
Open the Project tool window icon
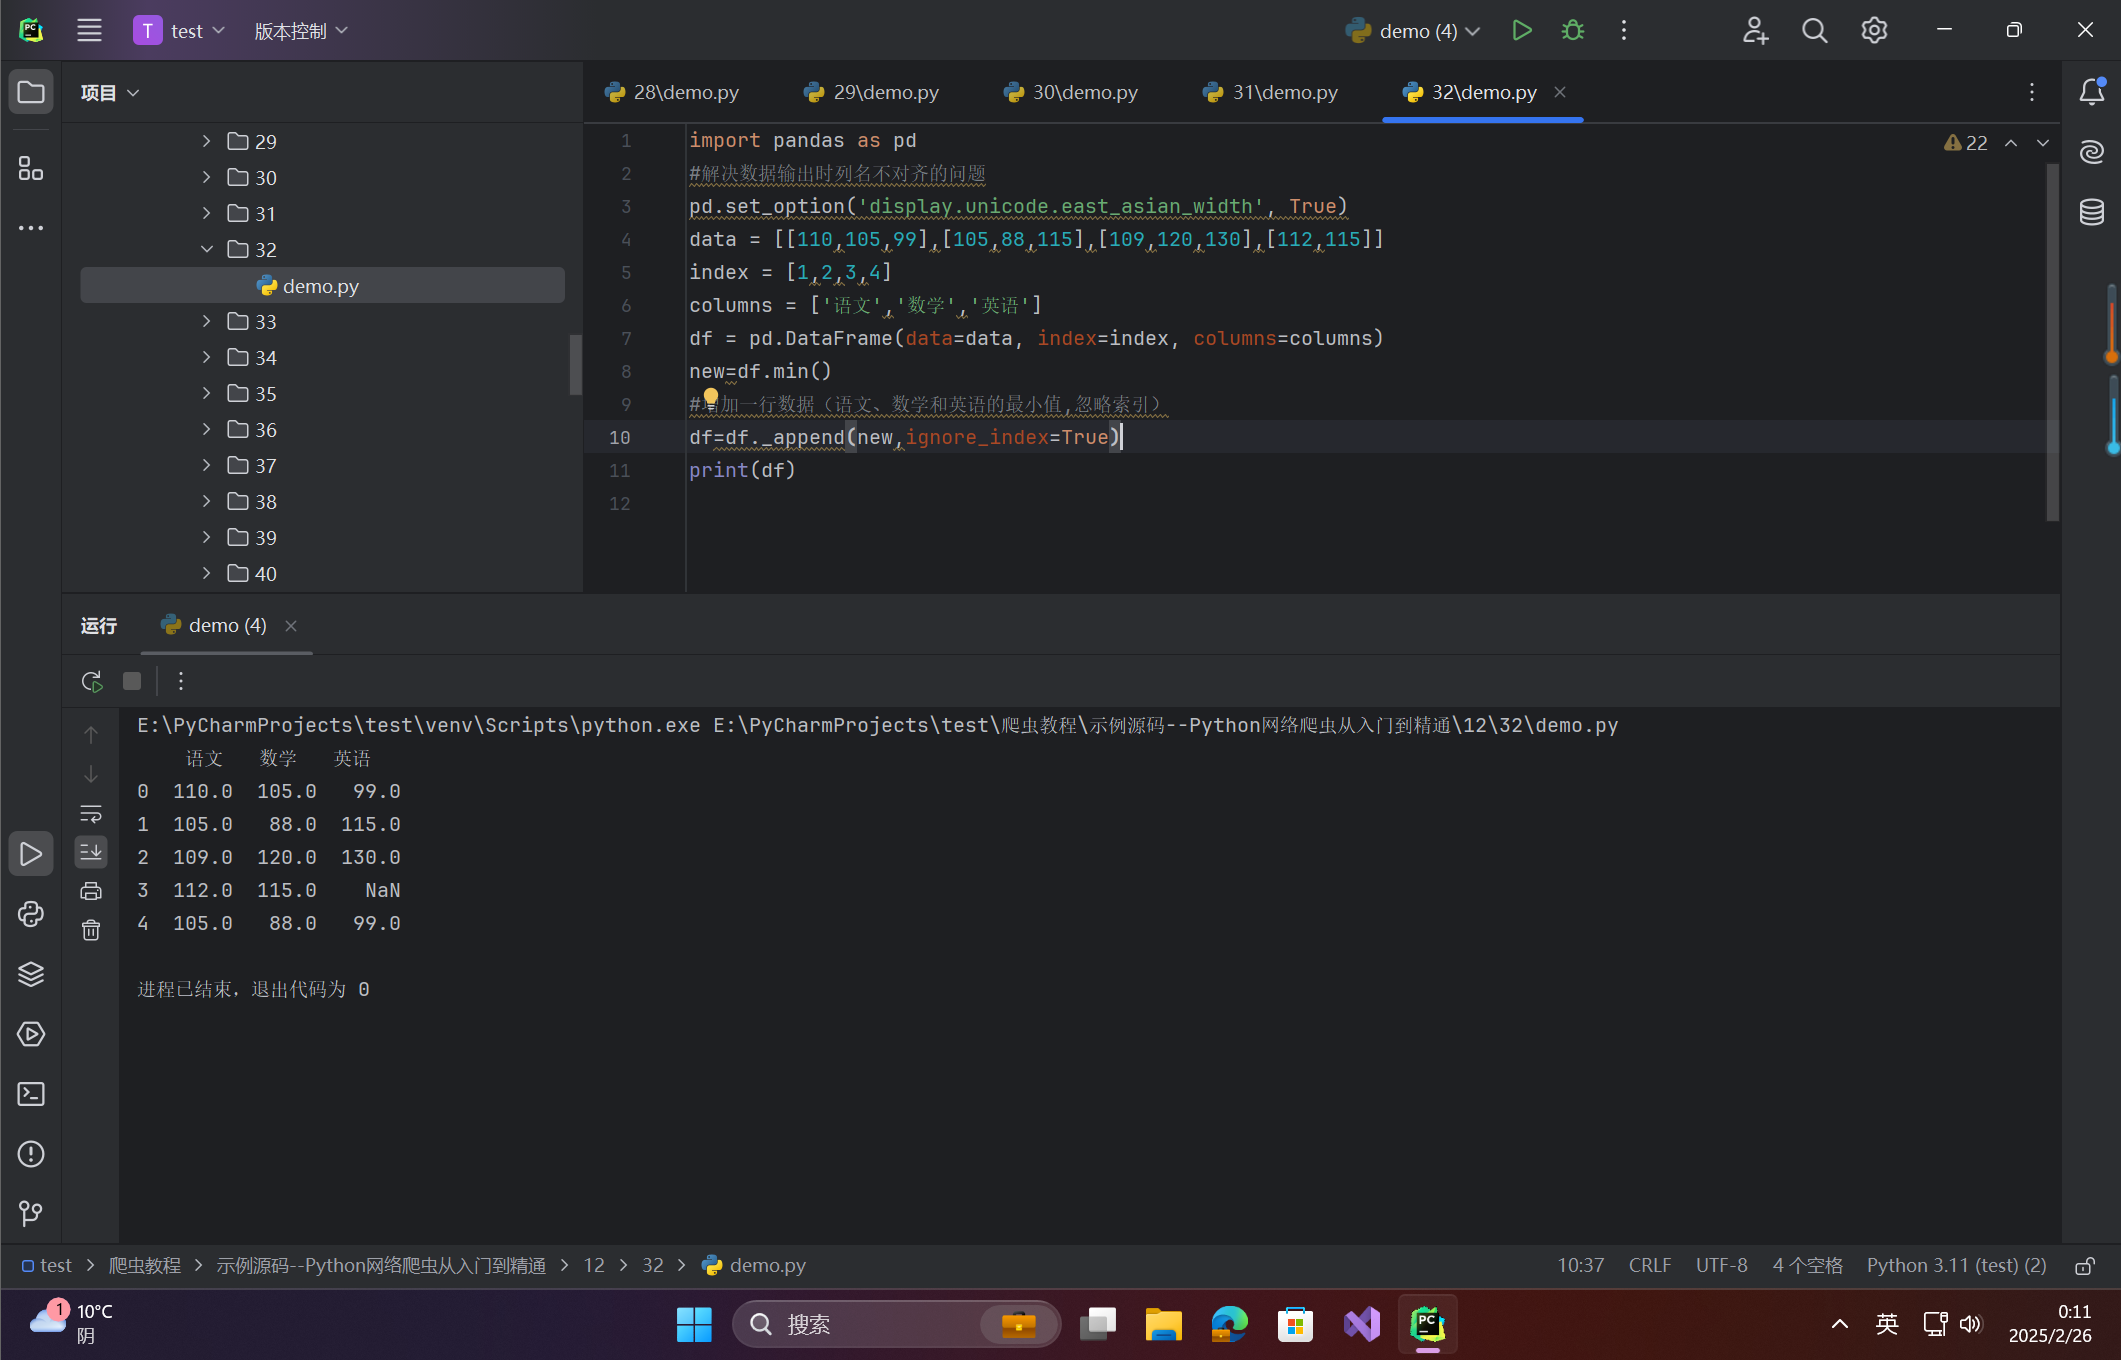(31, 92)
